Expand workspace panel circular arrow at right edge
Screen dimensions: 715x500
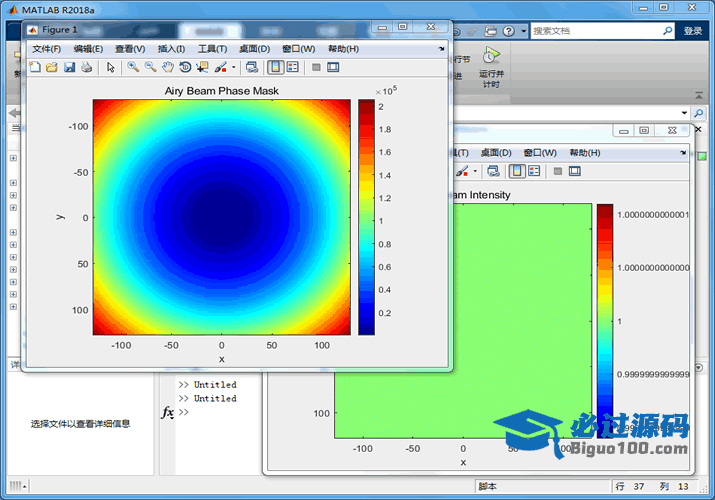click(x=699, y=367)
